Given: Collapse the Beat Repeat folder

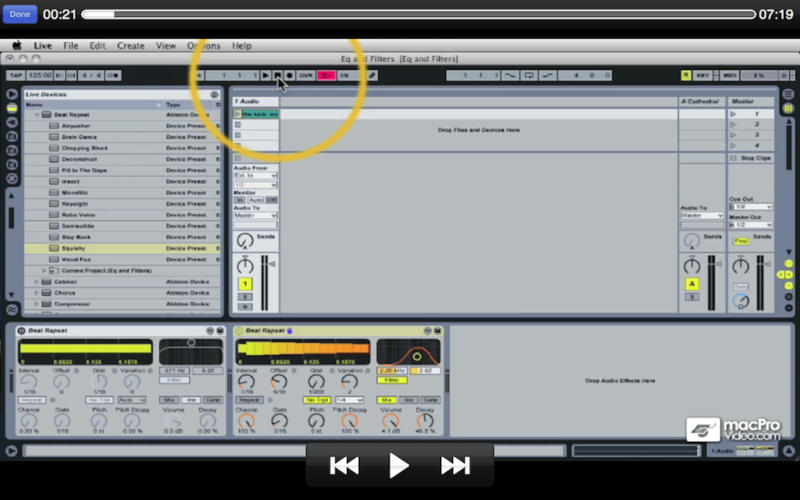Looking at the screenshot, I should (38, 115).
